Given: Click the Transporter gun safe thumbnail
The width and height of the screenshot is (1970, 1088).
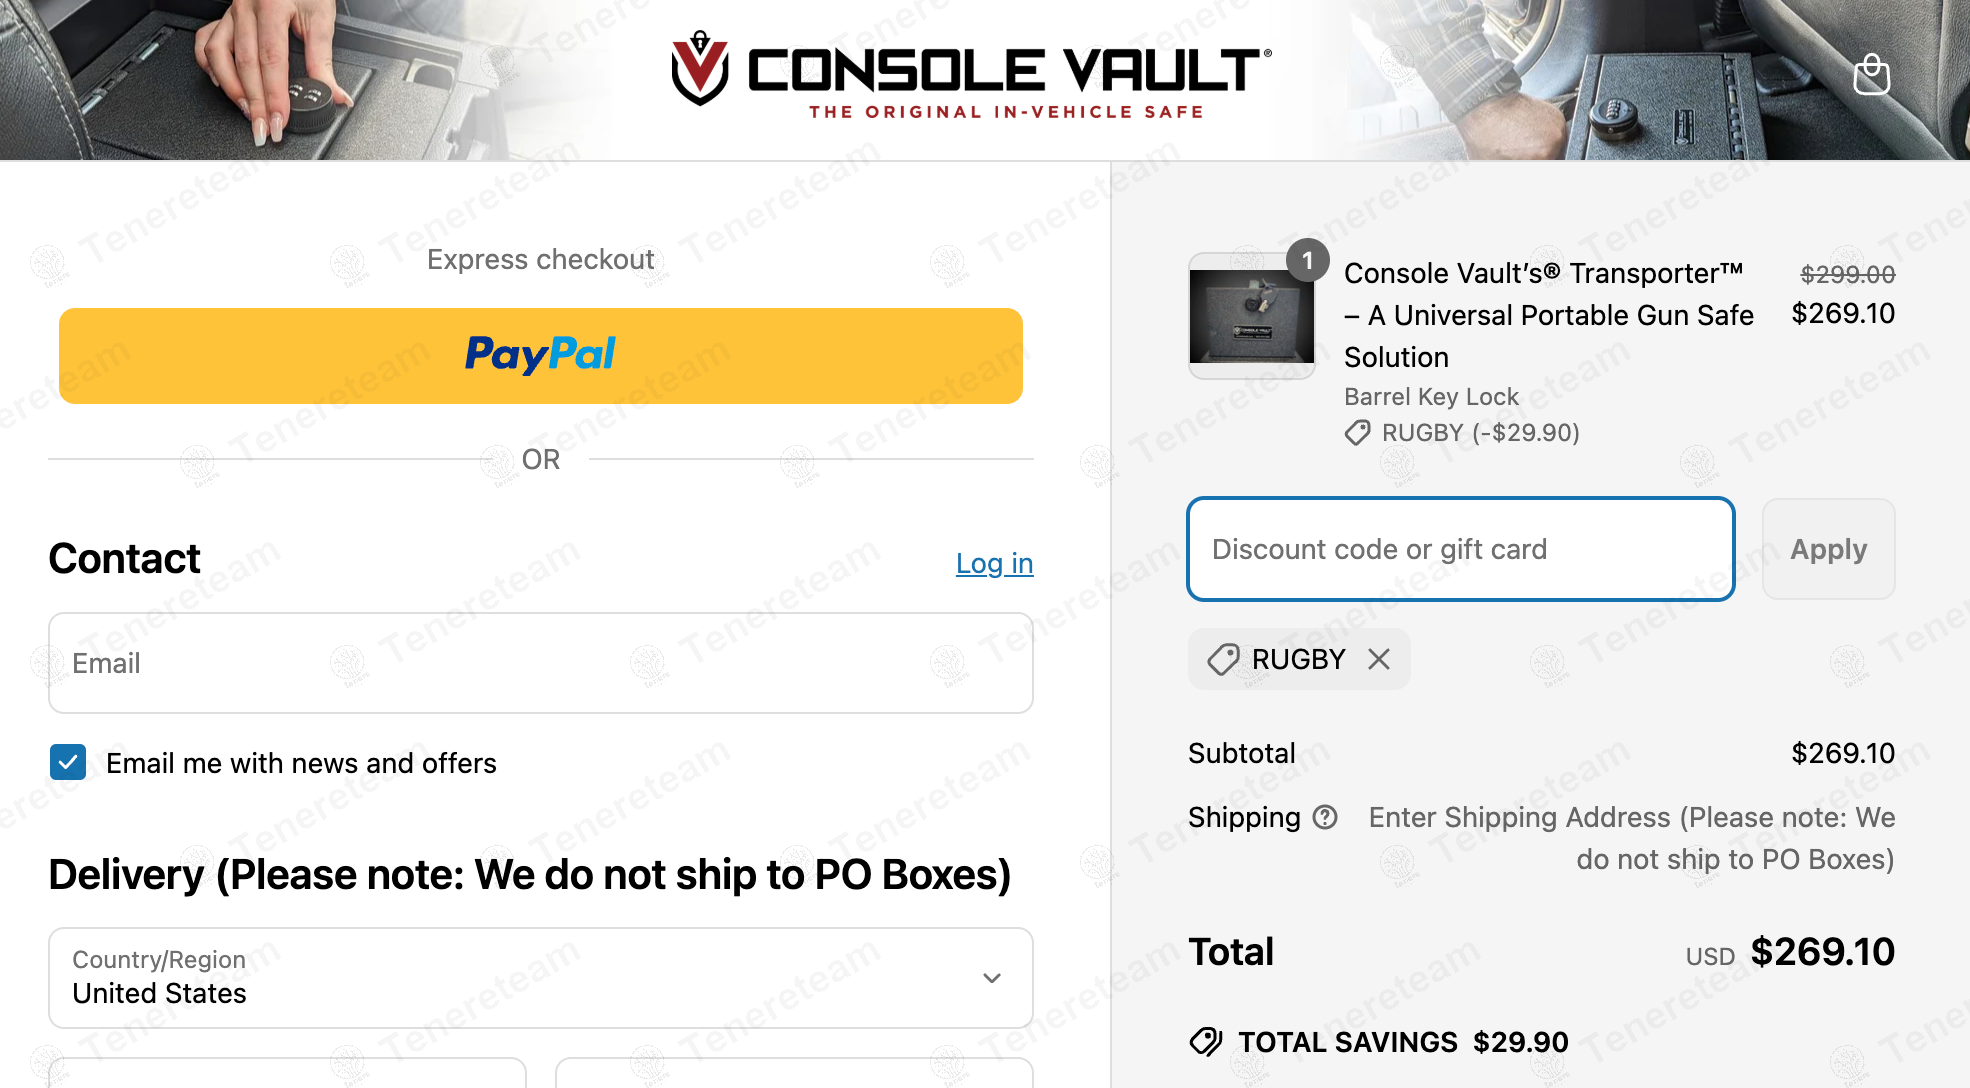Looking at the screenshot, I should [1251, 316].
